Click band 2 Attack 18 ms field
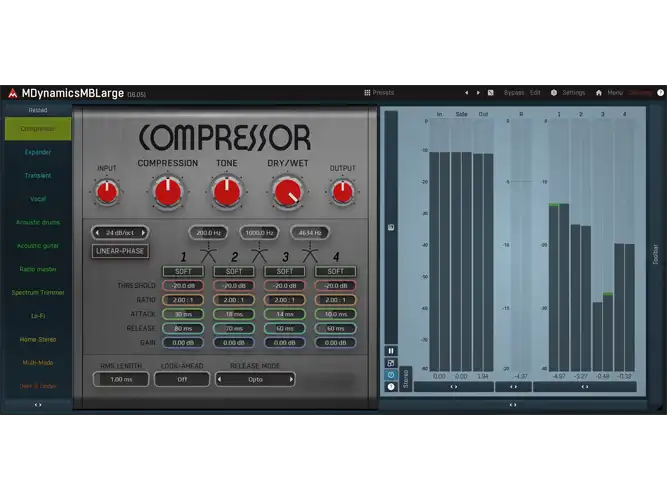 tap(234, 314)
